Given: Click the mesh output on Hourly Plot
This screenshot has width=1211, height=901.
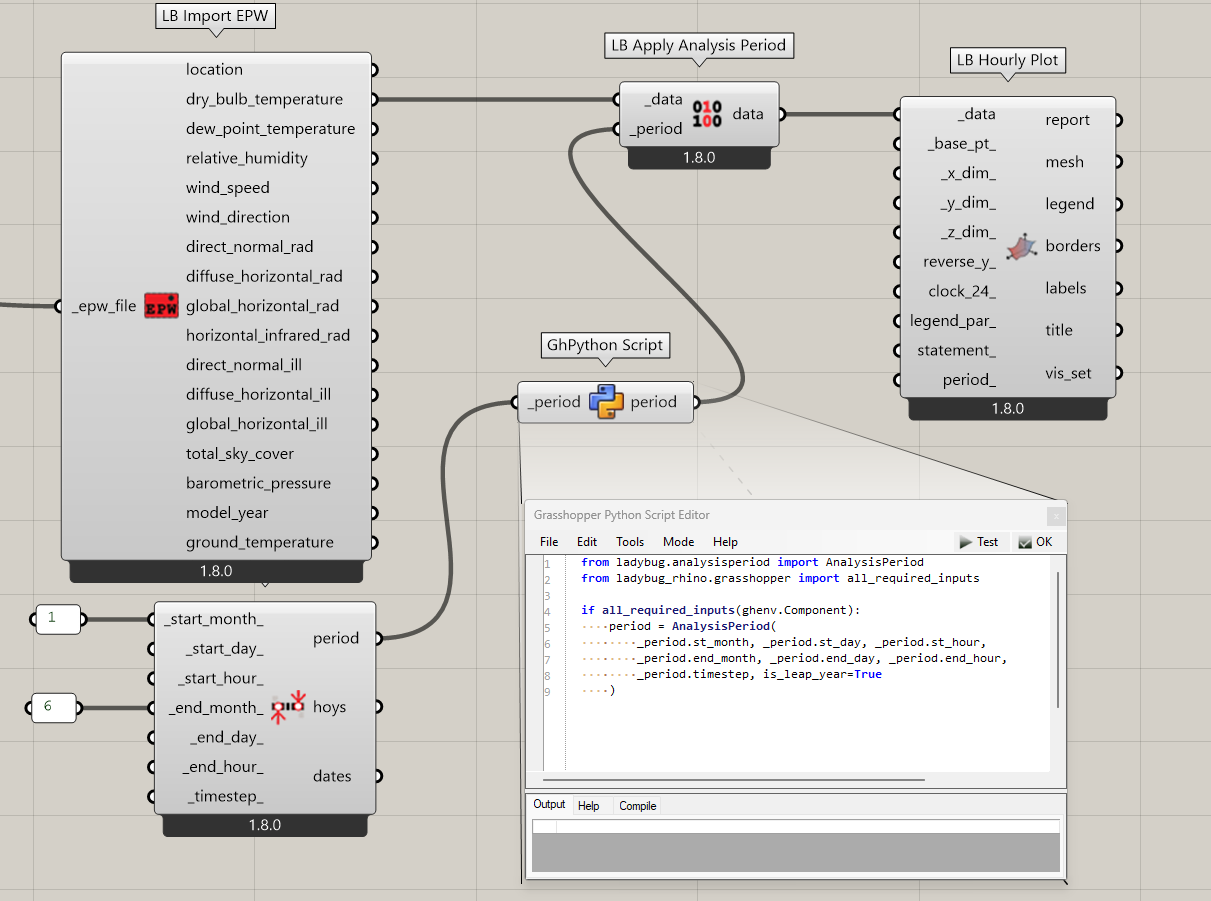Looking at the screenshot, I should click(1065, 162).
